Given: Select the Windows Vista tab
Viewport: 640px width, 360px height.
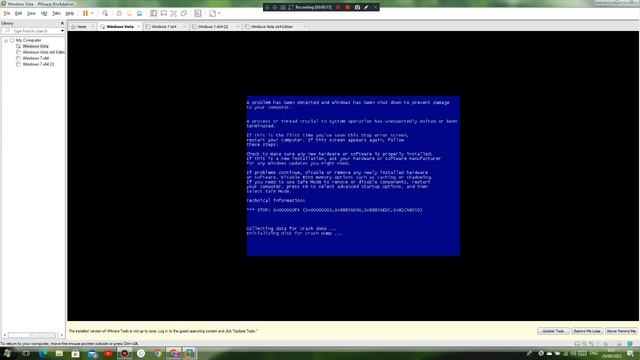Looking at the screenshot, I should pyautogui.click(x=120, y=27).
